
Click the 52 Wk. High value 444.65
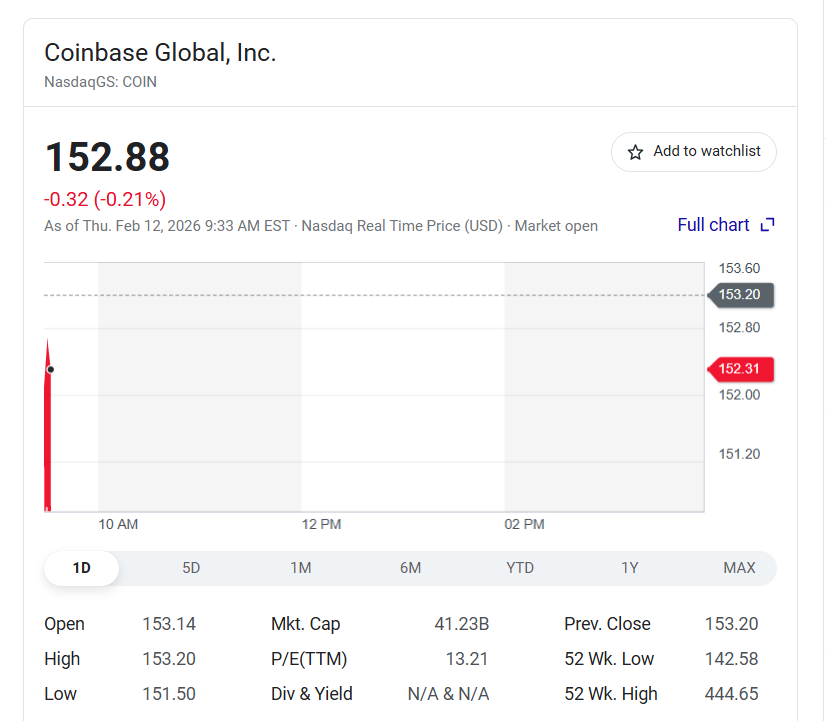click(731, 694)
